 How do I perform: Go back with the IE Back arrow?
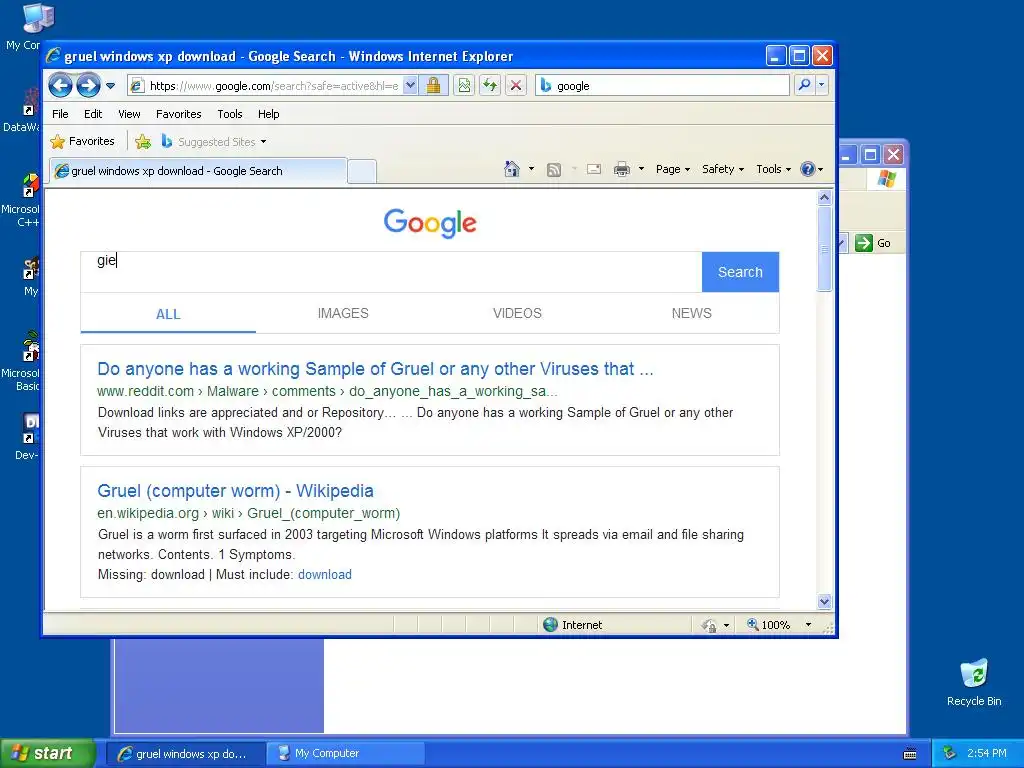click(x=61, y=85)
